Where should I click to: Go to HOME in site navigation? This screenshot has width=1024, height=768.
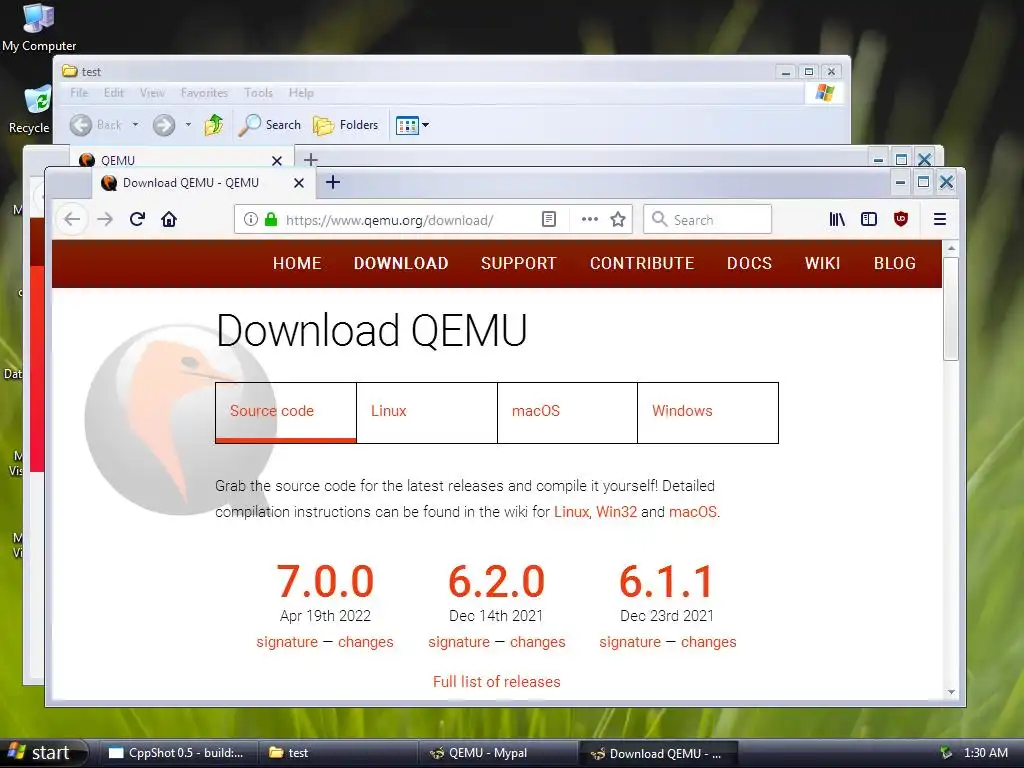point(297,263)
